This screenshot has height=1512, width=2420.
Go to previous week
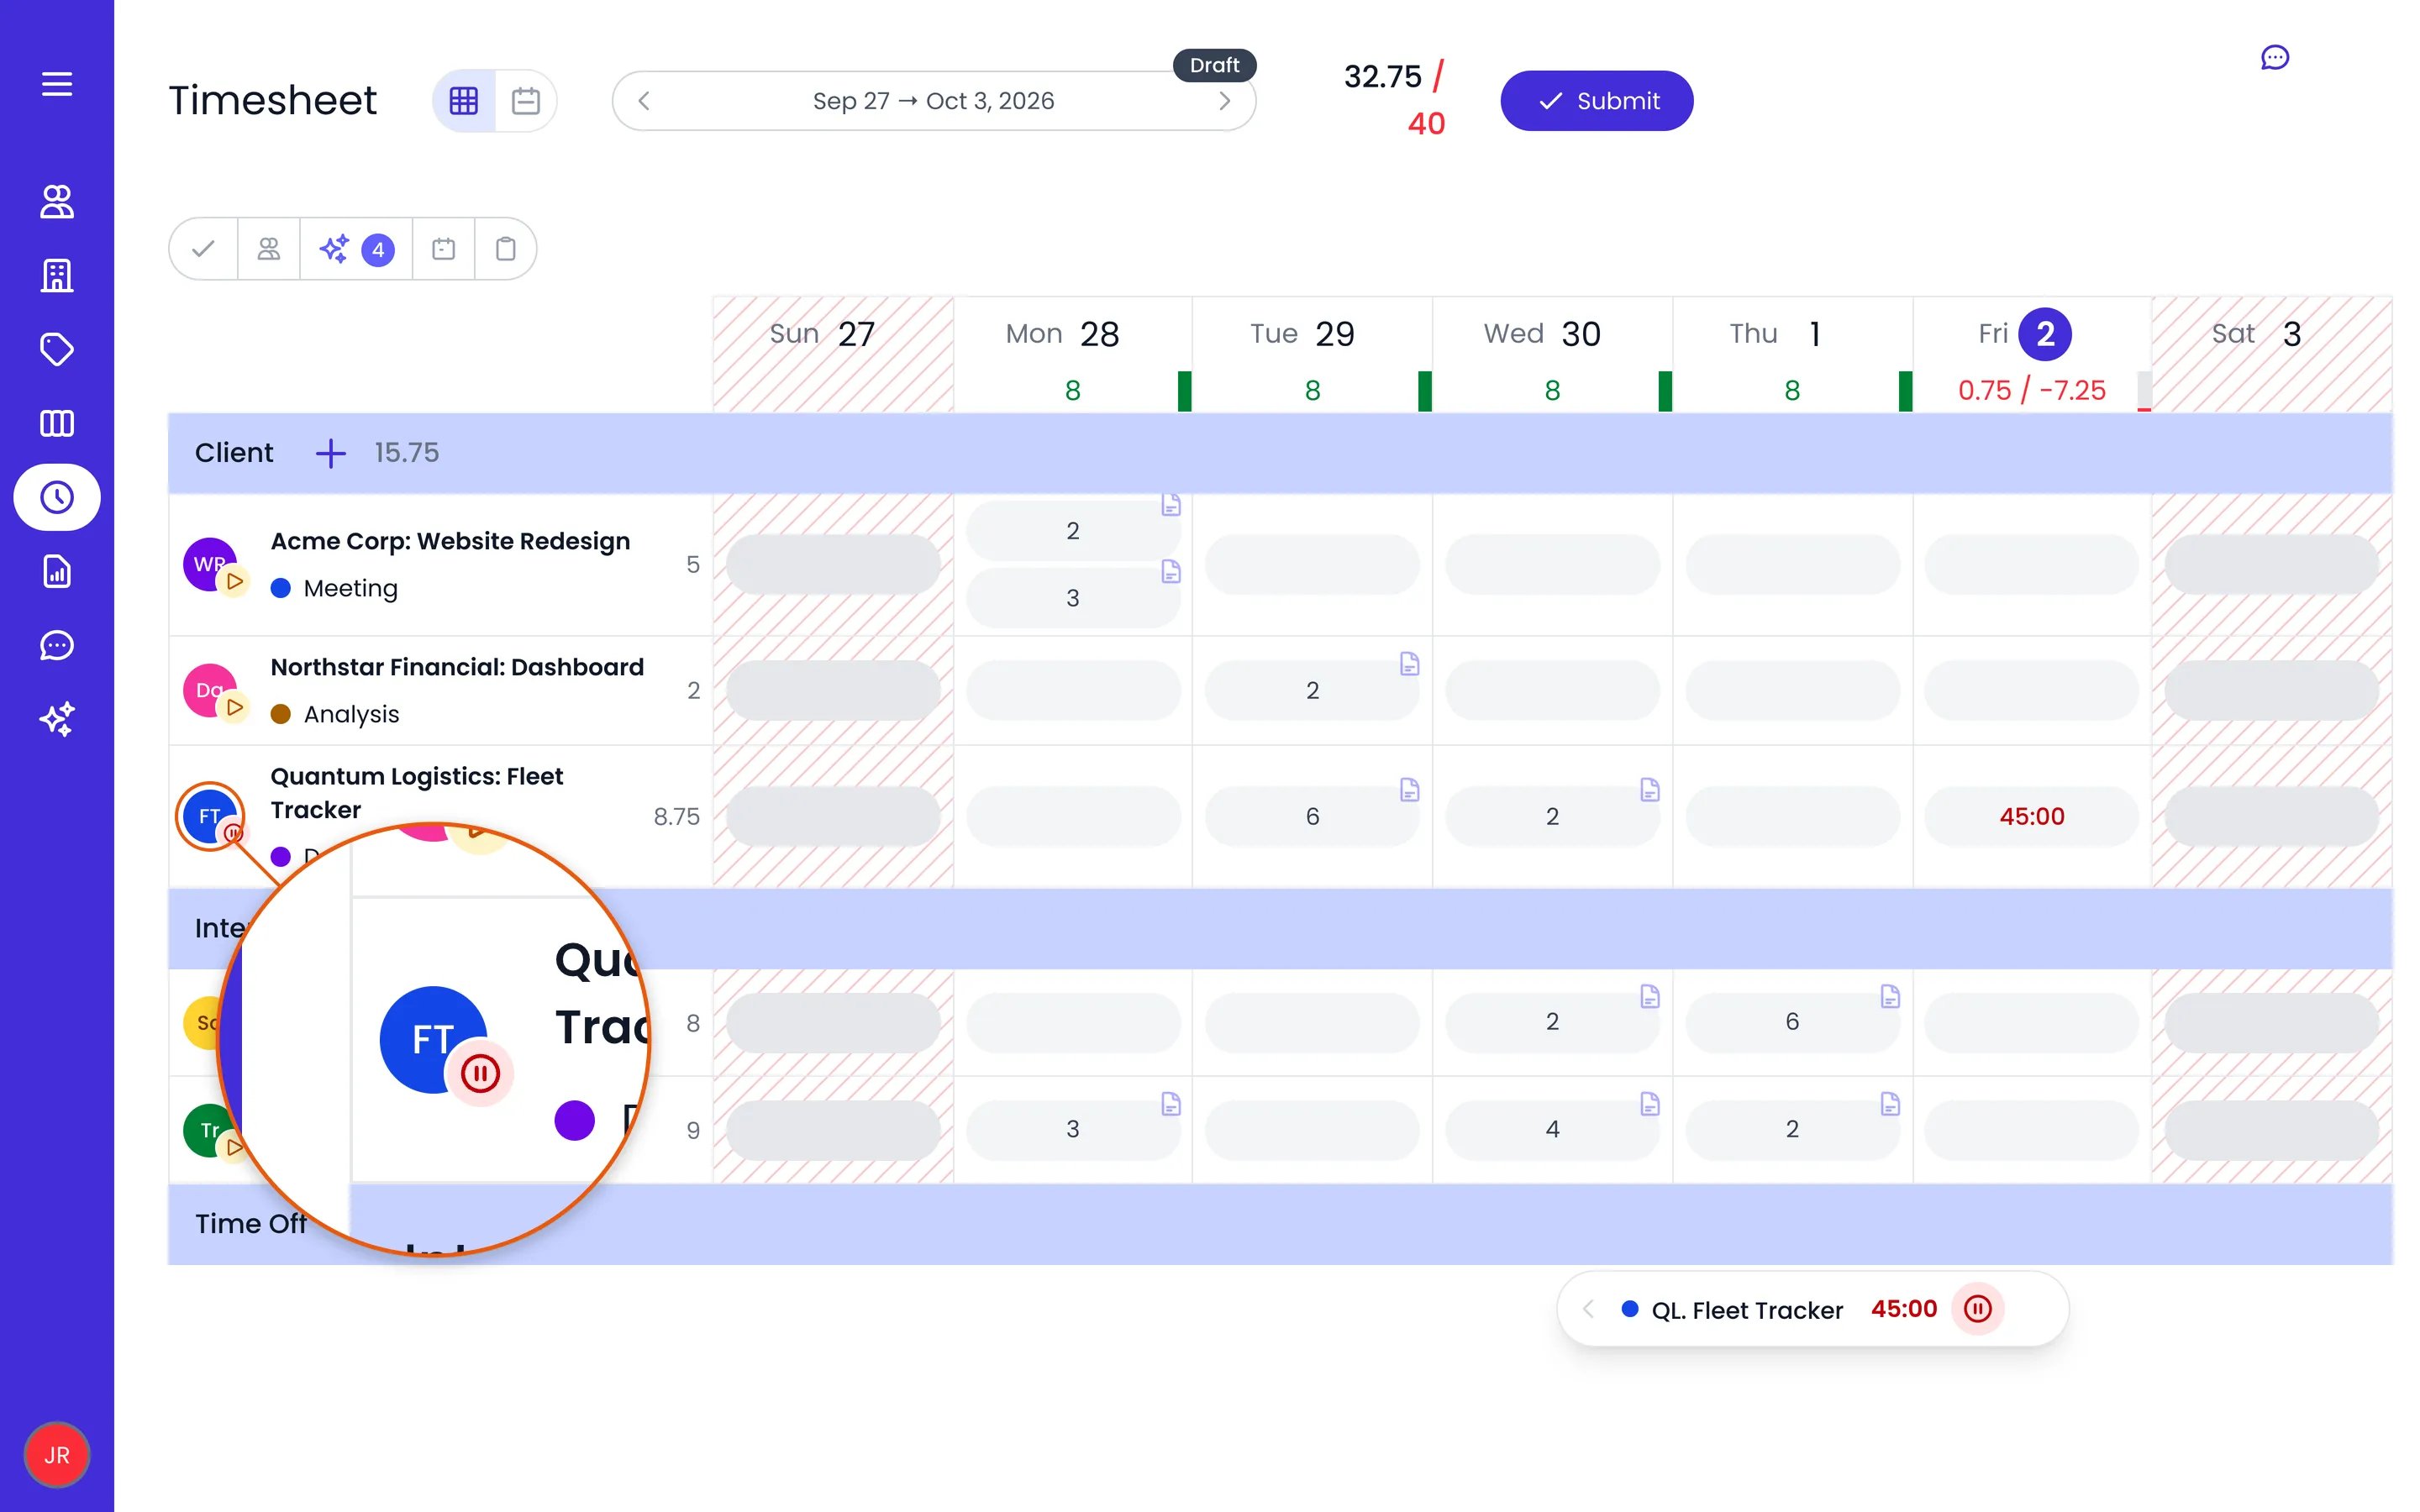(x=644, y=101)
